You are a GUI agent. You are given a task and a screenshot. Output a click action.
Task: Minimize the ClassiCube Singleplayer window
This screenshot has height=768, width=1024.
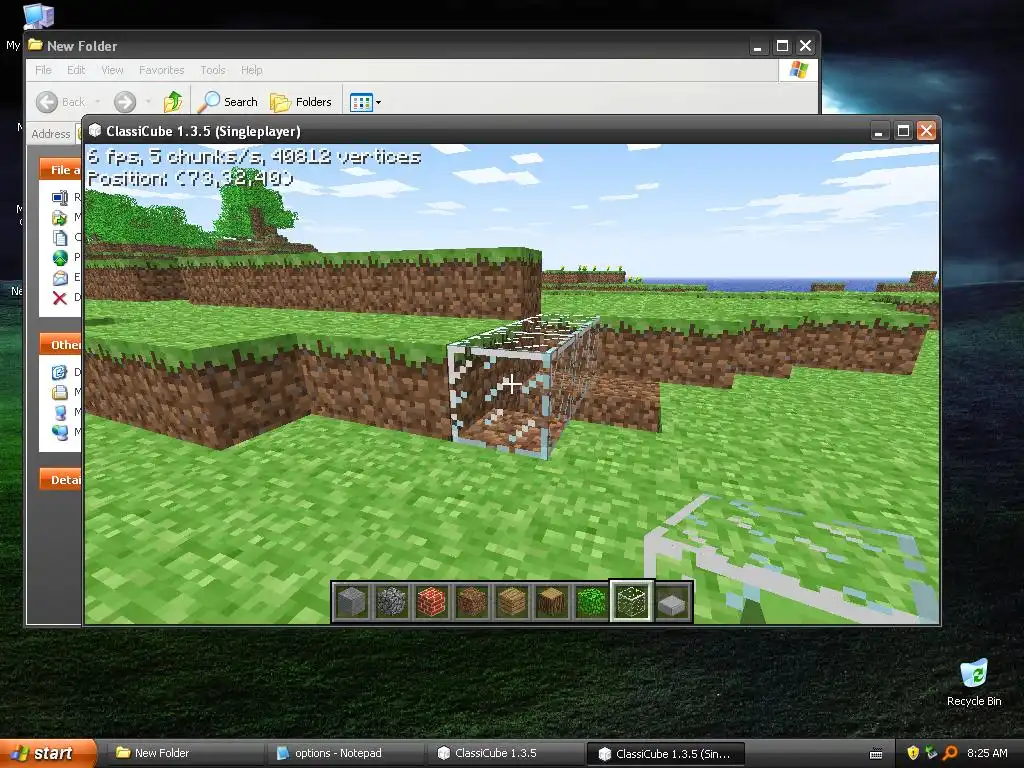click(x=879, y=131)
